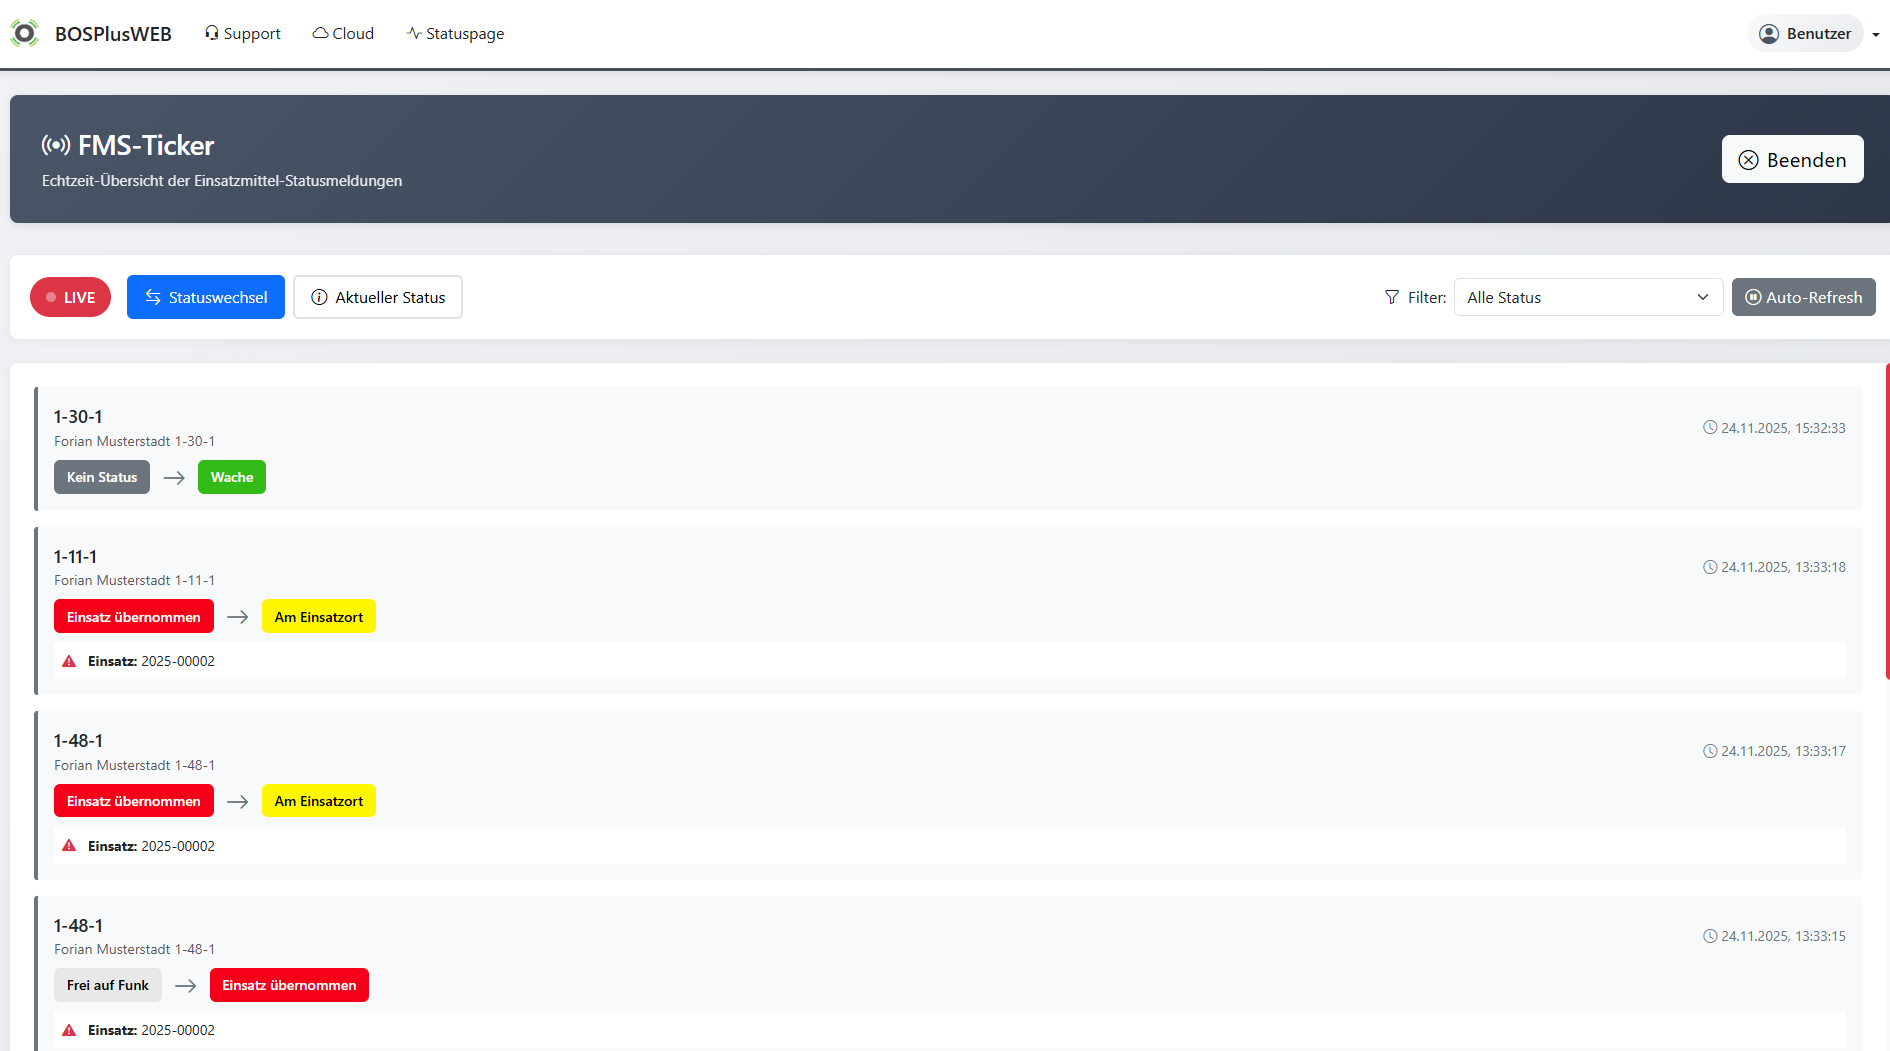This screenshot has width=1890, height=1051.
Task: Open the Support menu item
Action: pos(242,33)
